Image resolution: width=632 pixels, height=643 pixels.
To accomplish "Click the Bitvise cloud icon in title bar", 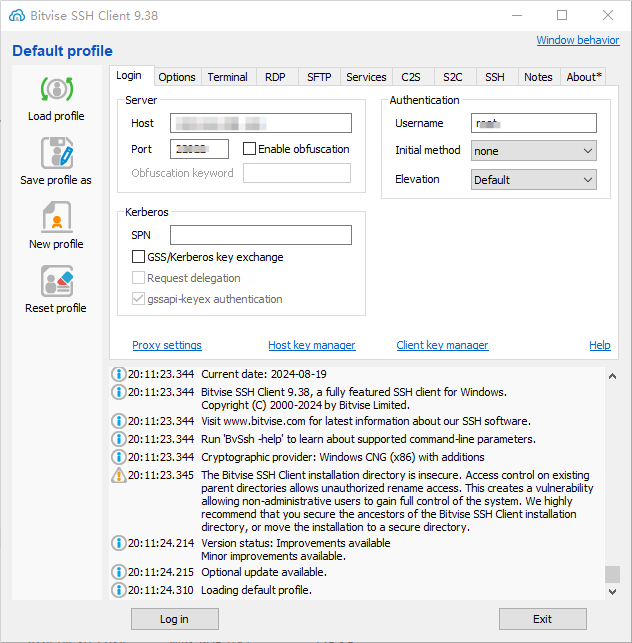I will coord(17,16).
